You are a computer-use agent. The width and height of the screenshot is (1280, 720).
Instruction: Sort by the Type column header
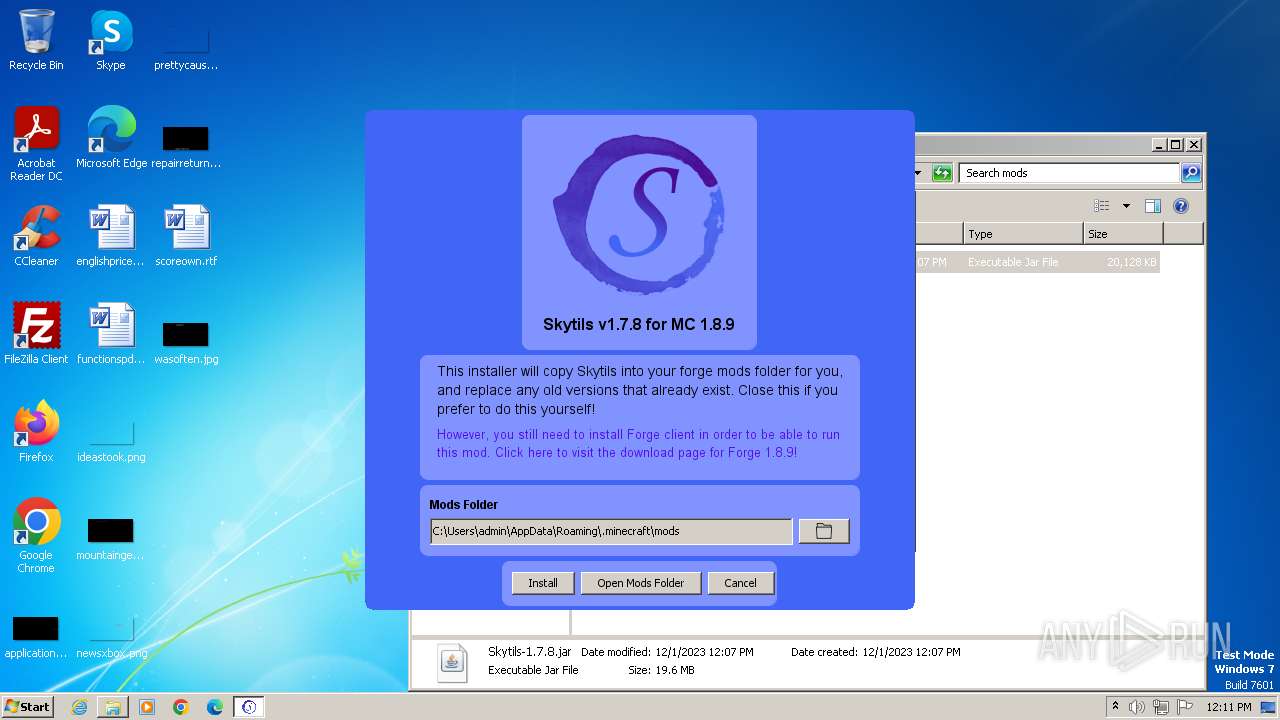tap(1023, 234)
